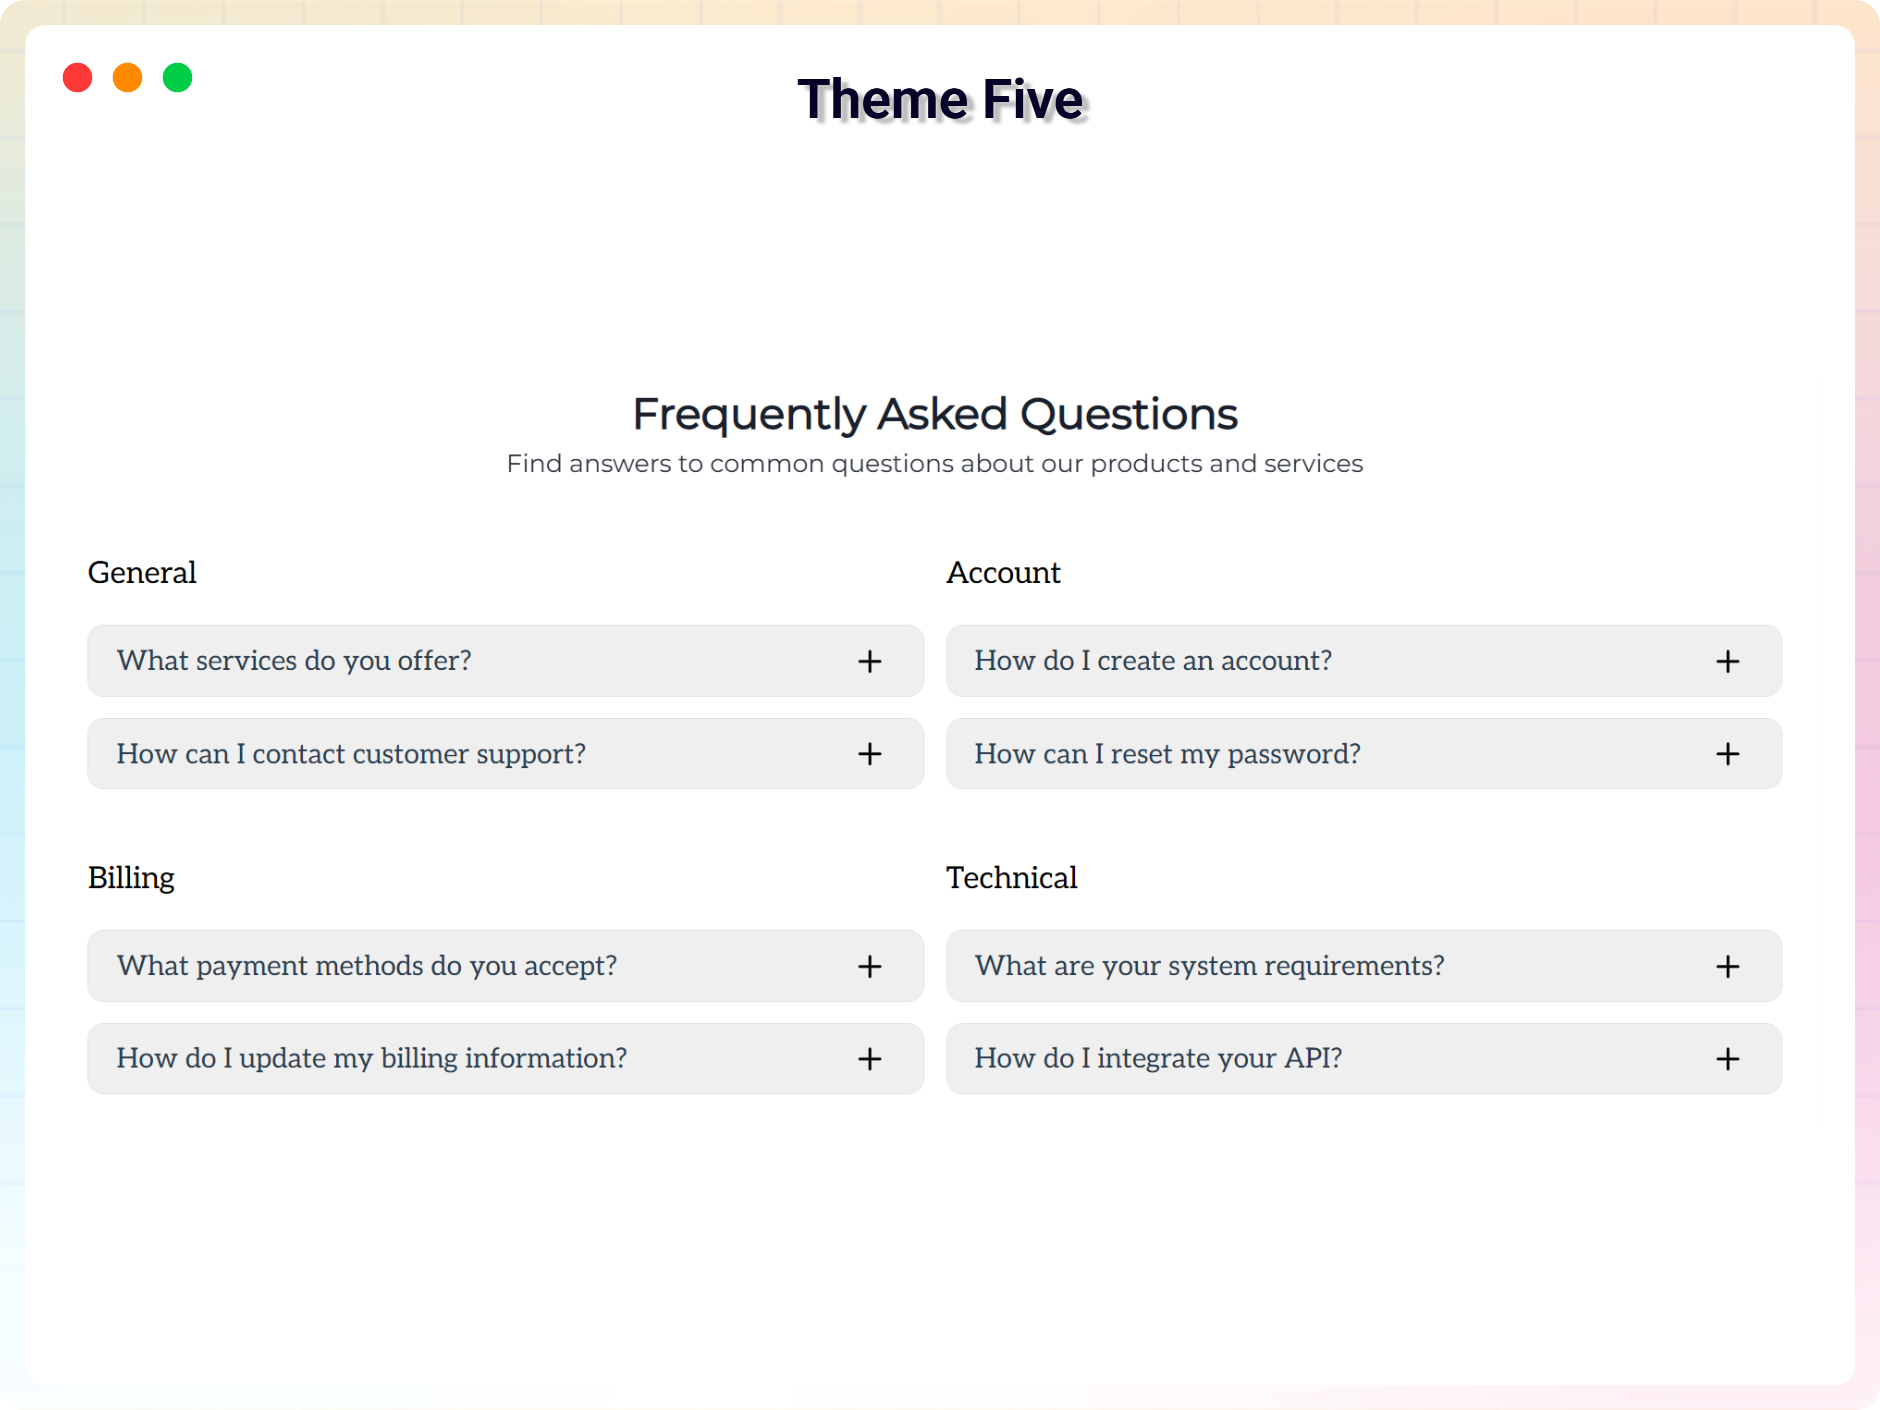Expand 'How do I update my billing information?' plus icon
Viewport: 1880px width, 1410px height.
870,1059
